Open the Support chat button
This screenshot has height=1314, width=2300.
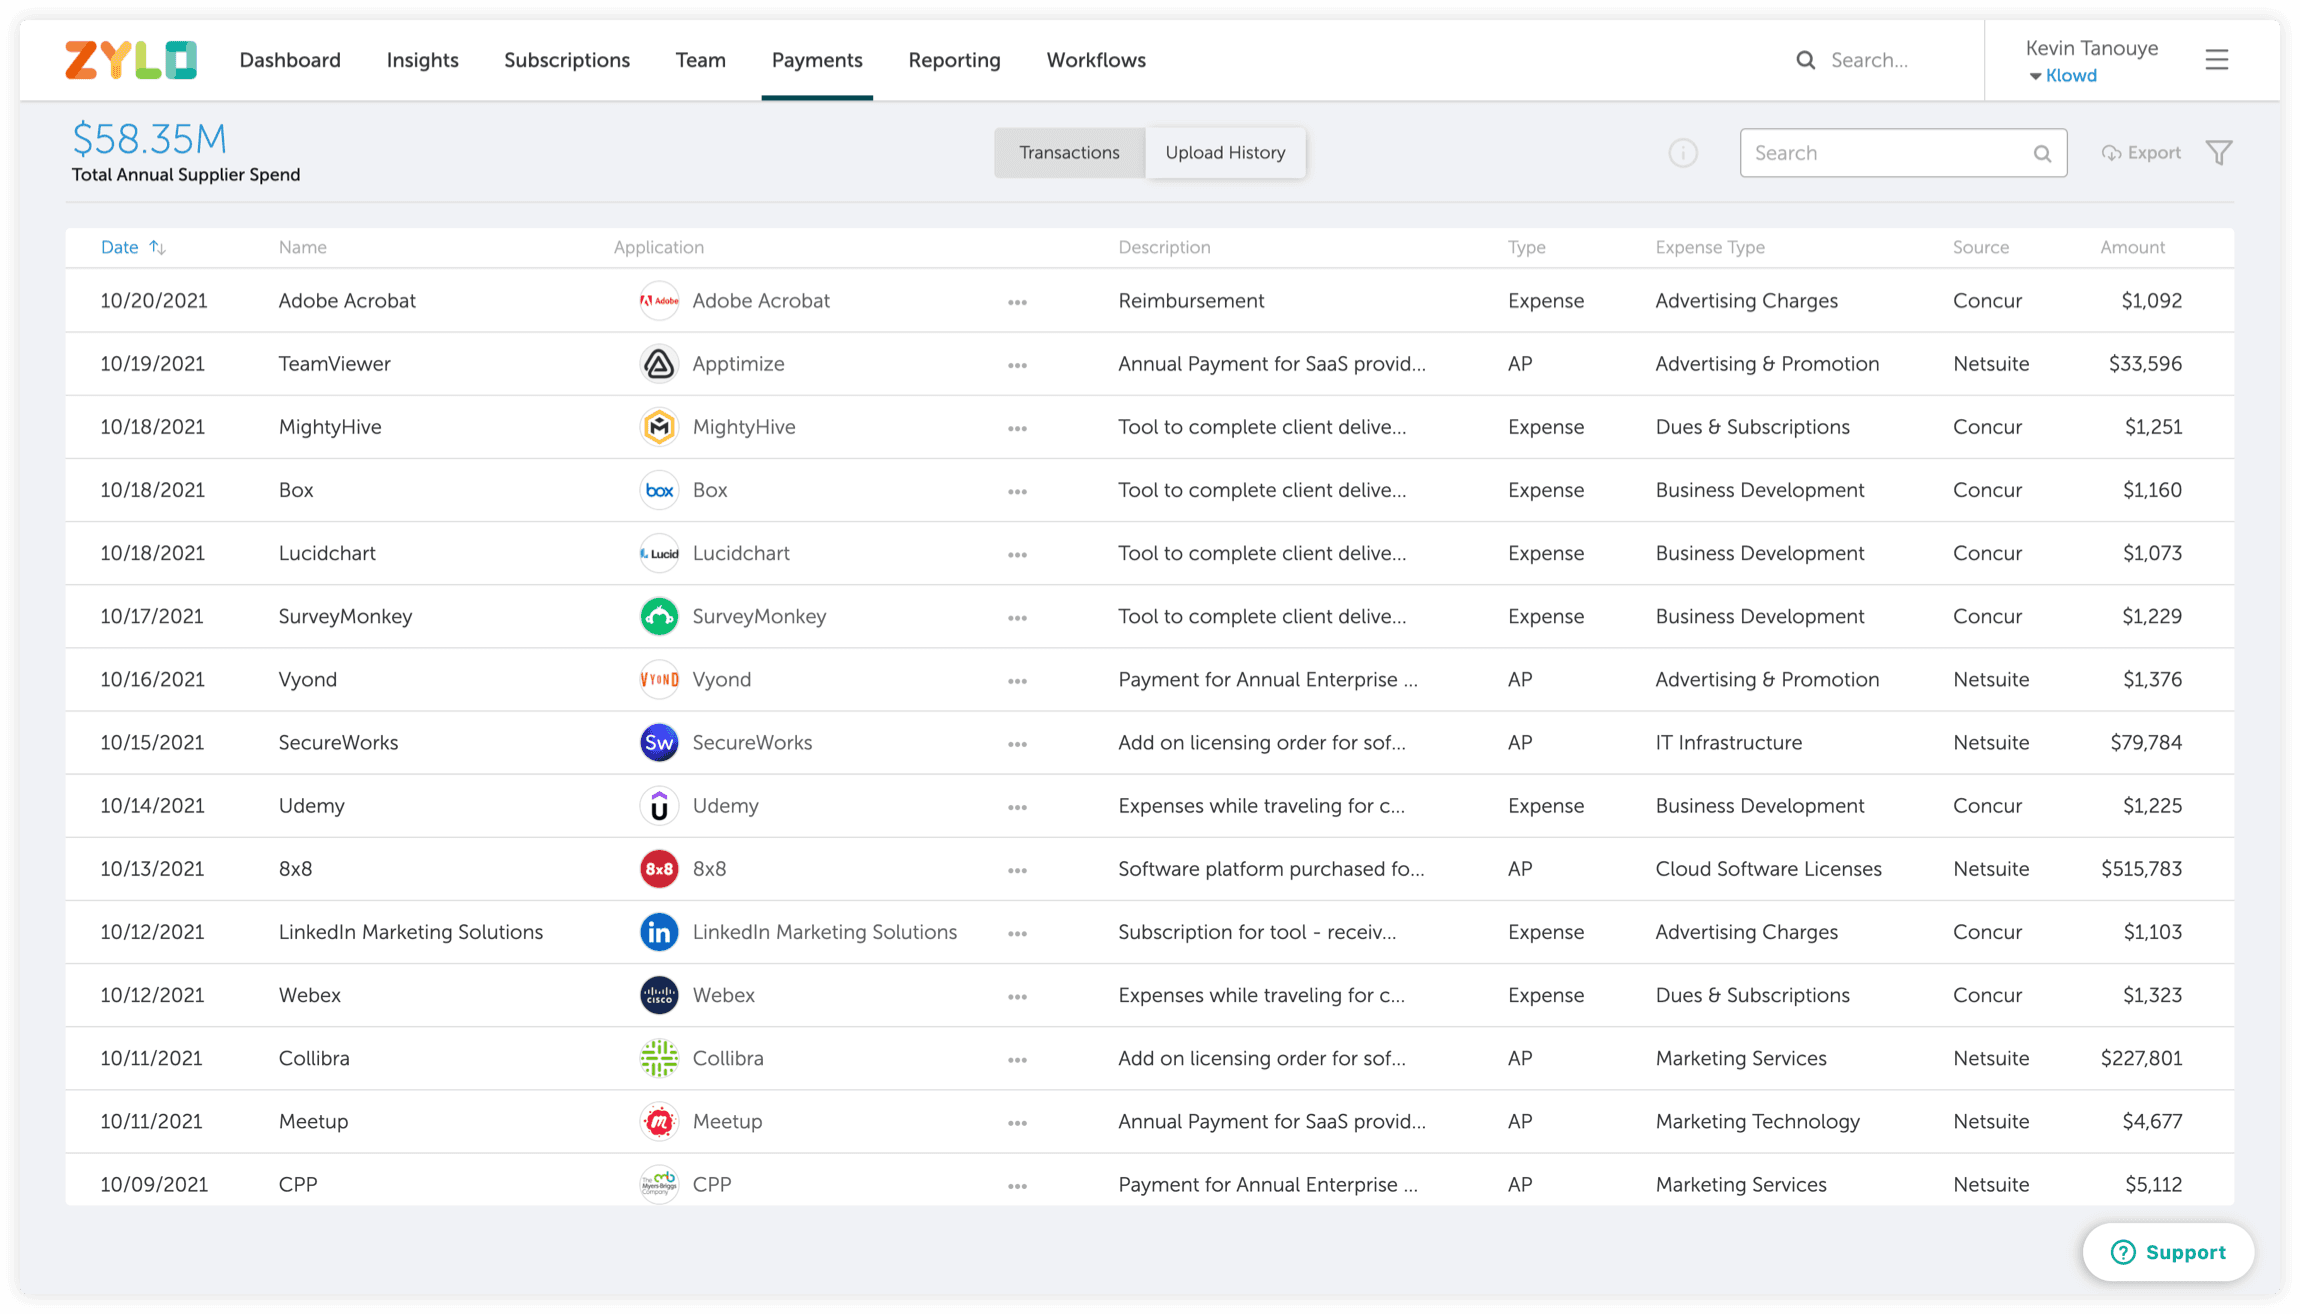point(2168,1252)
